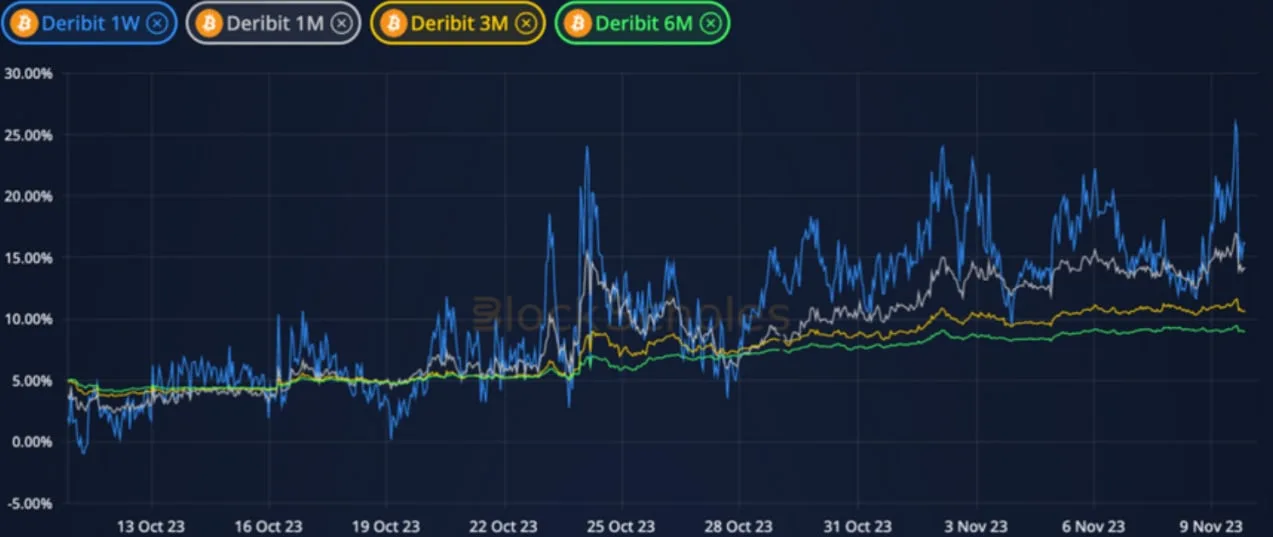Click the 0.00% y-axis label
The image size is (1273, 537).
31,441
